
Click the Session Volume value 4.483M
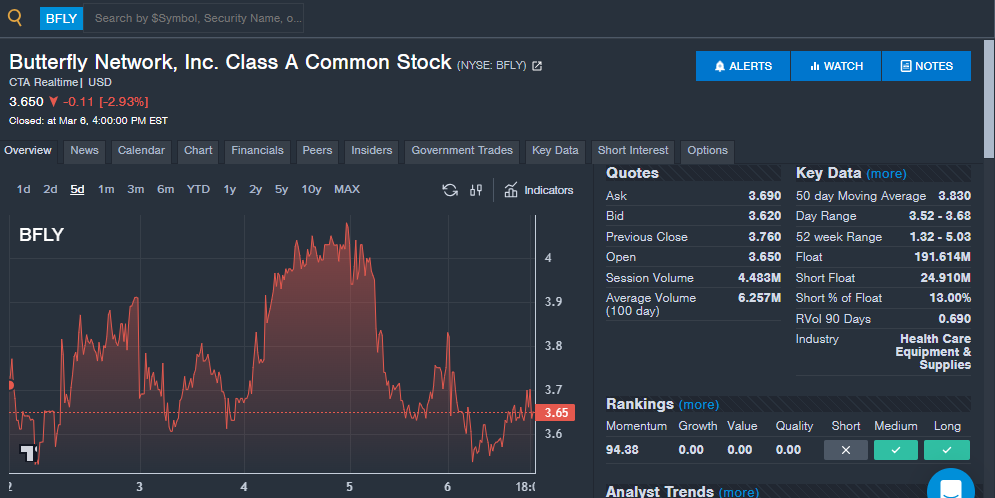760,278
